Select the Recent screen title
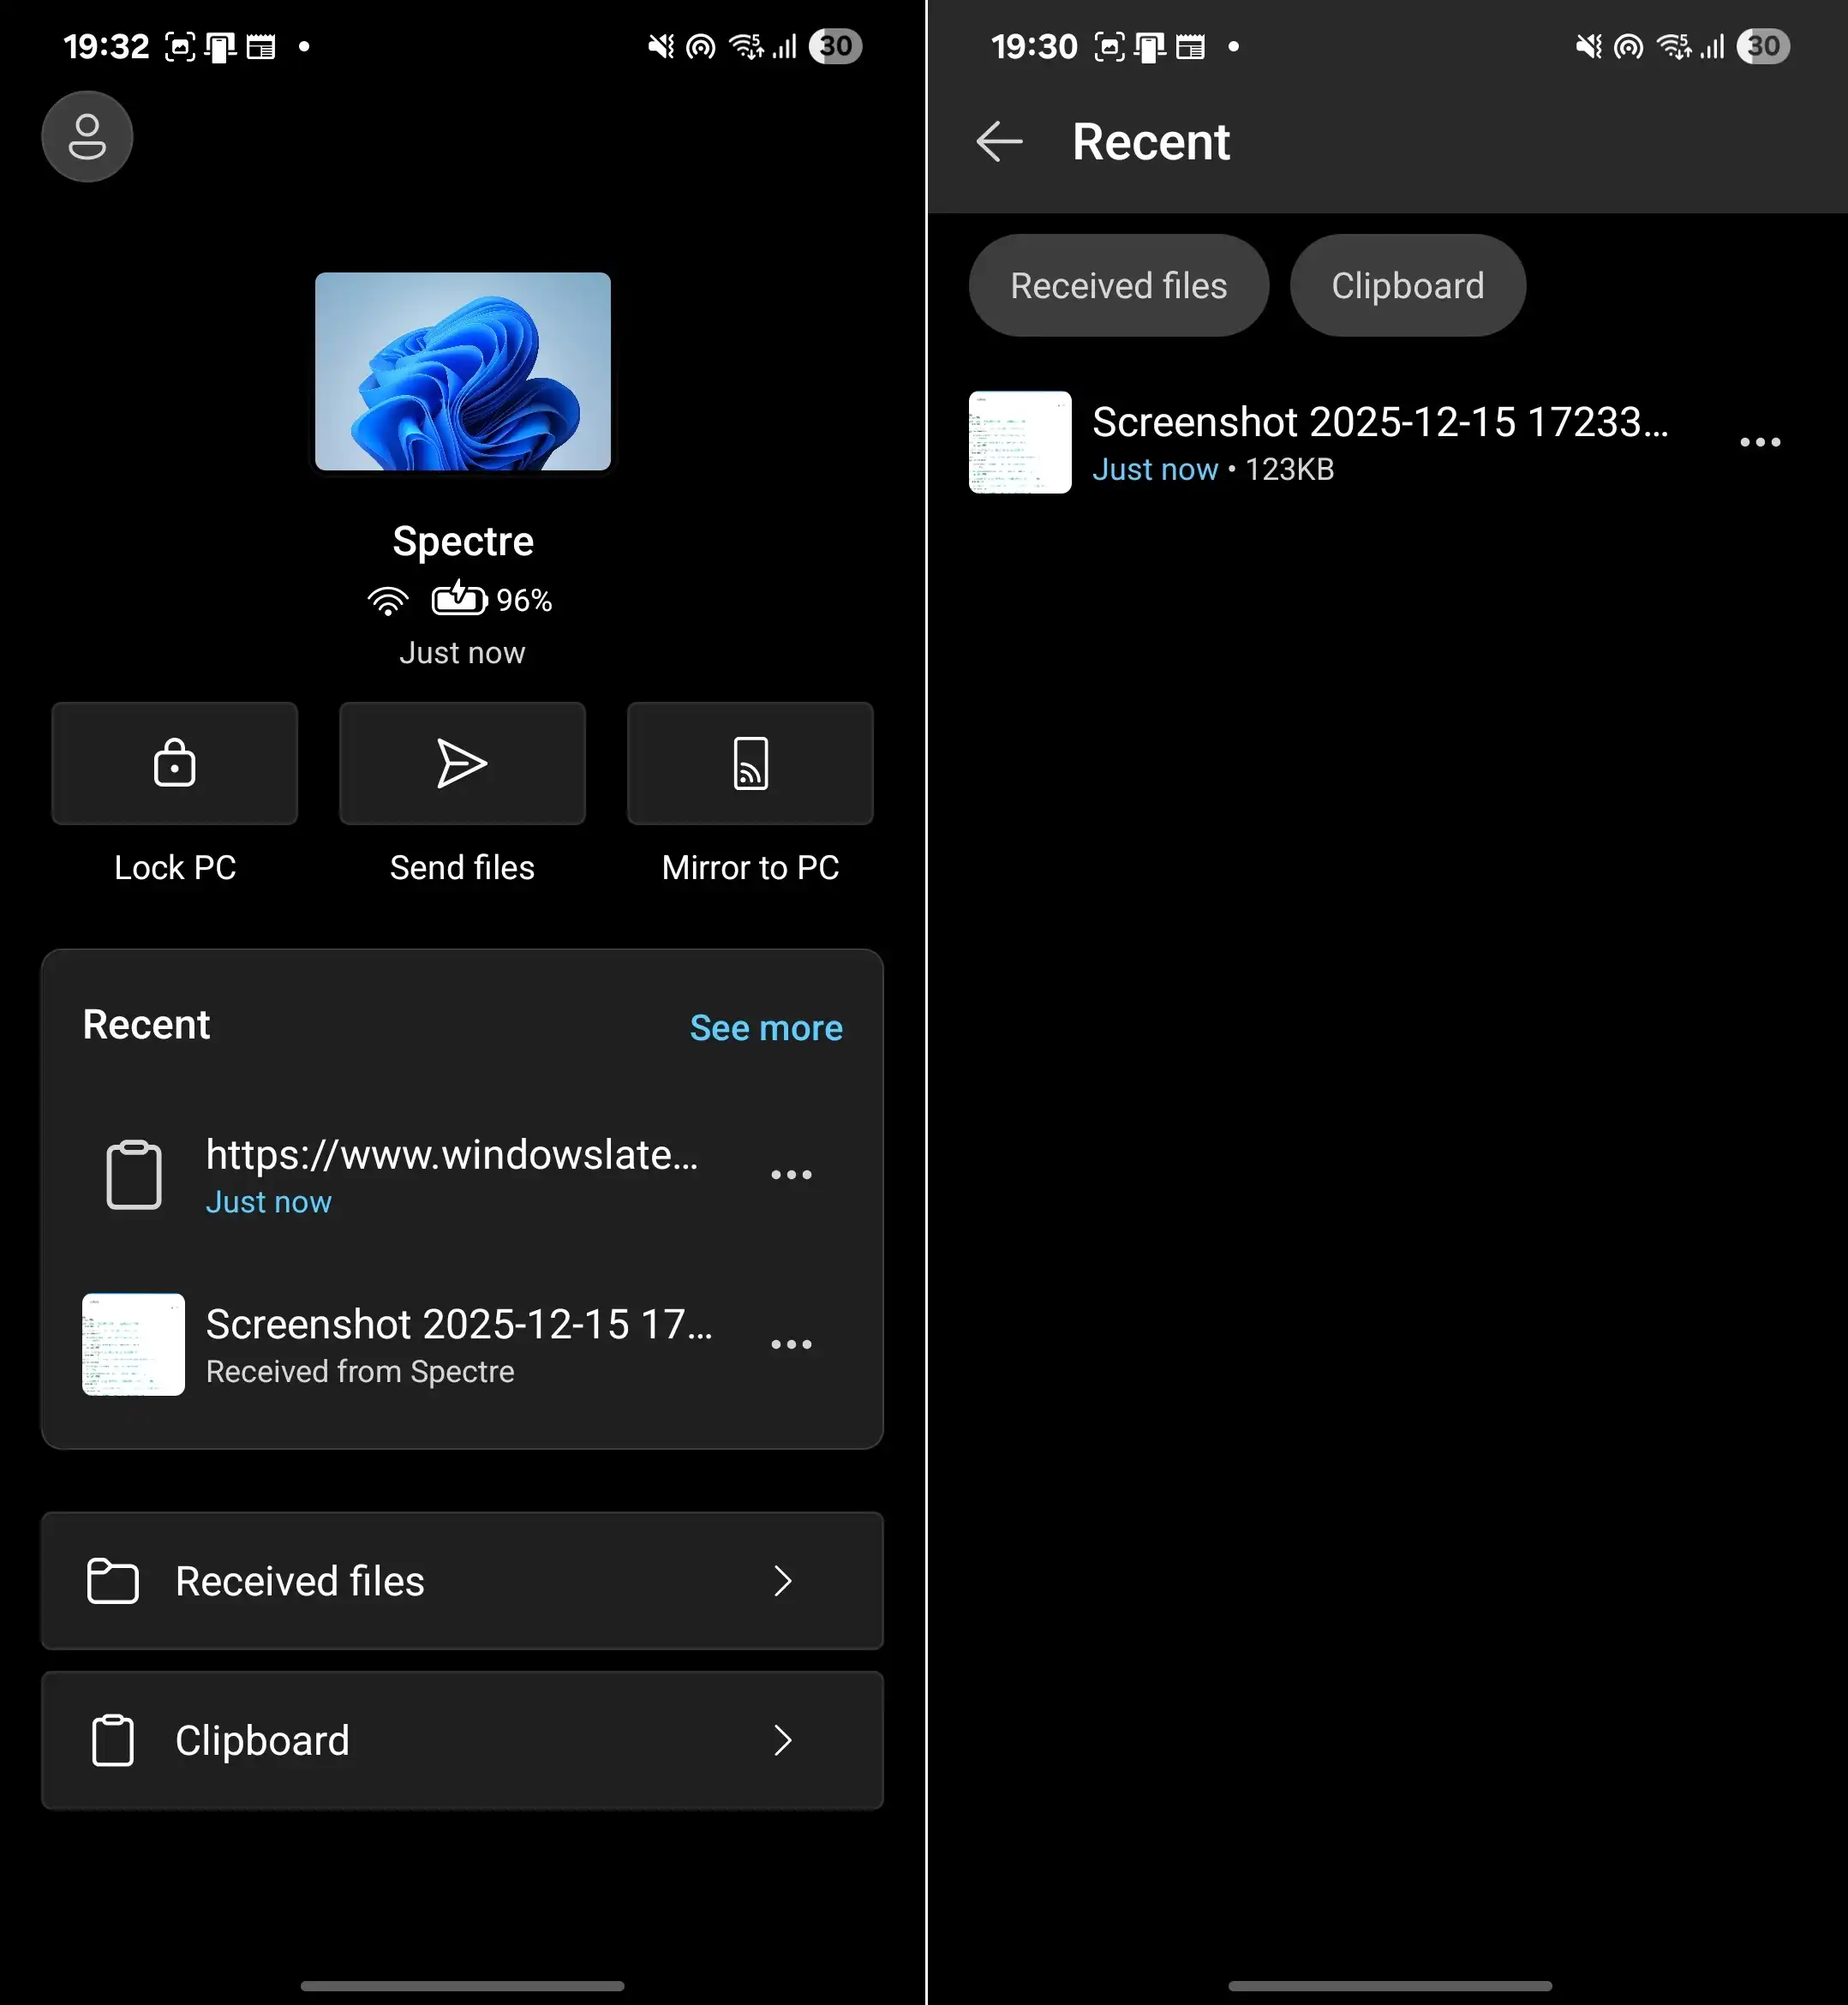This screenshot has height=2005, width=1848. pyautogui.click(x=1151, y=141)
